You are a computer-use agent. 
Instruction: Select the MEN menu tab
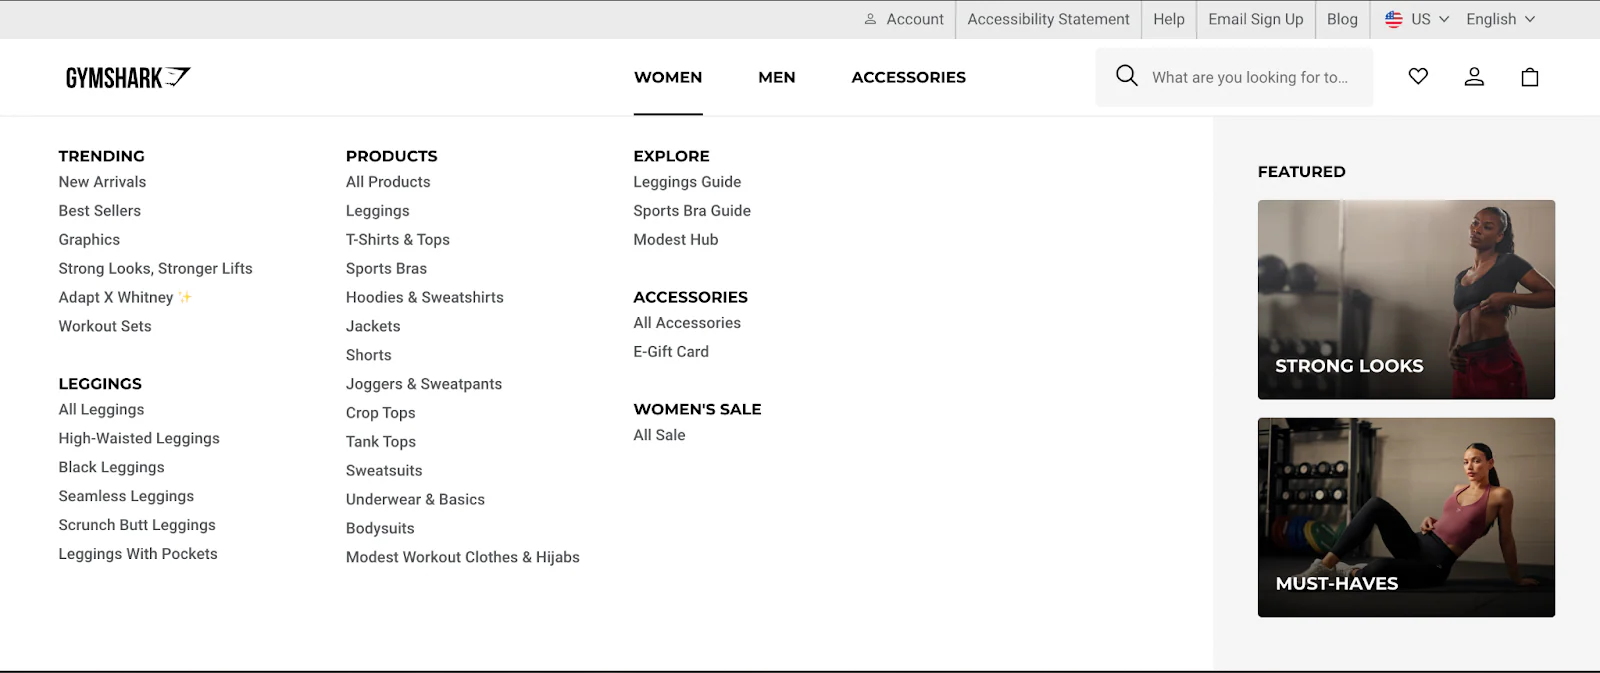(x=777, y=77)
